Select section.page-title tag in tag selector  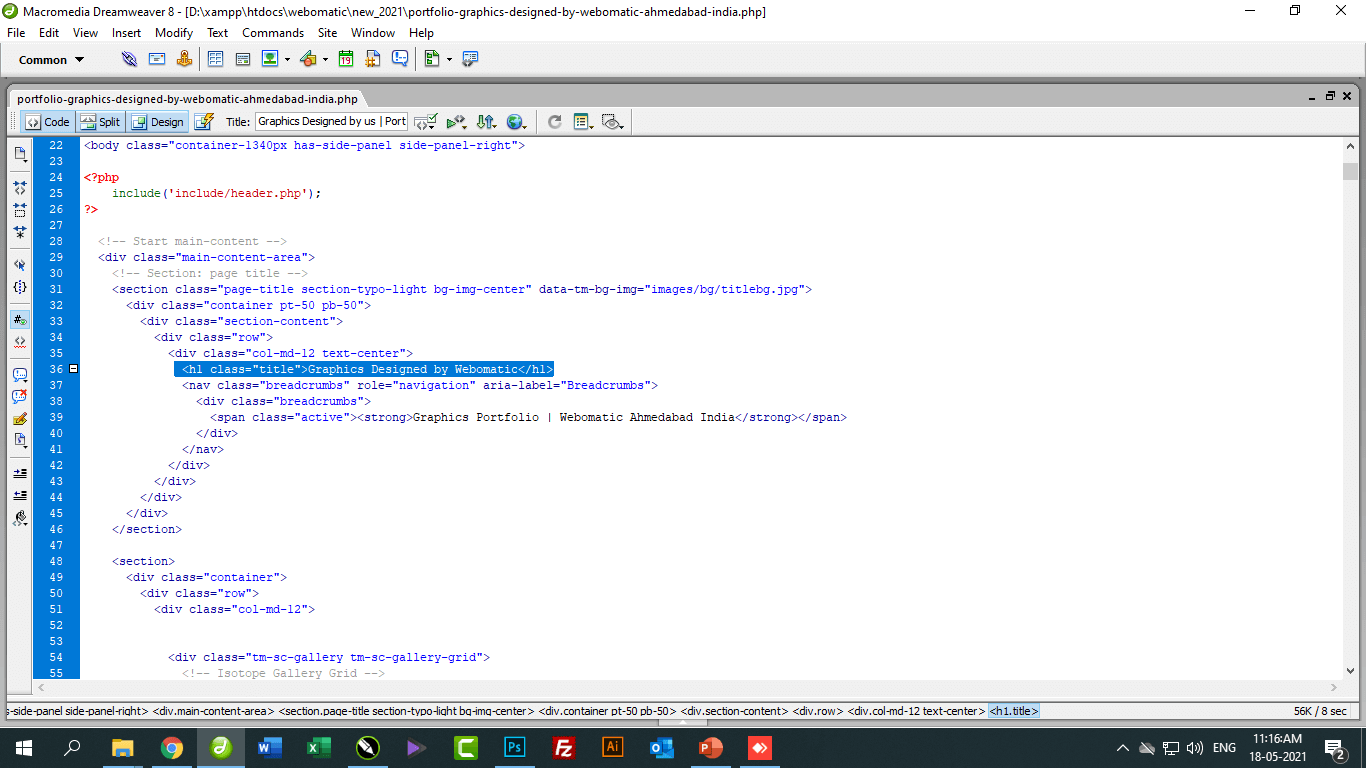(x=405, y=711)
